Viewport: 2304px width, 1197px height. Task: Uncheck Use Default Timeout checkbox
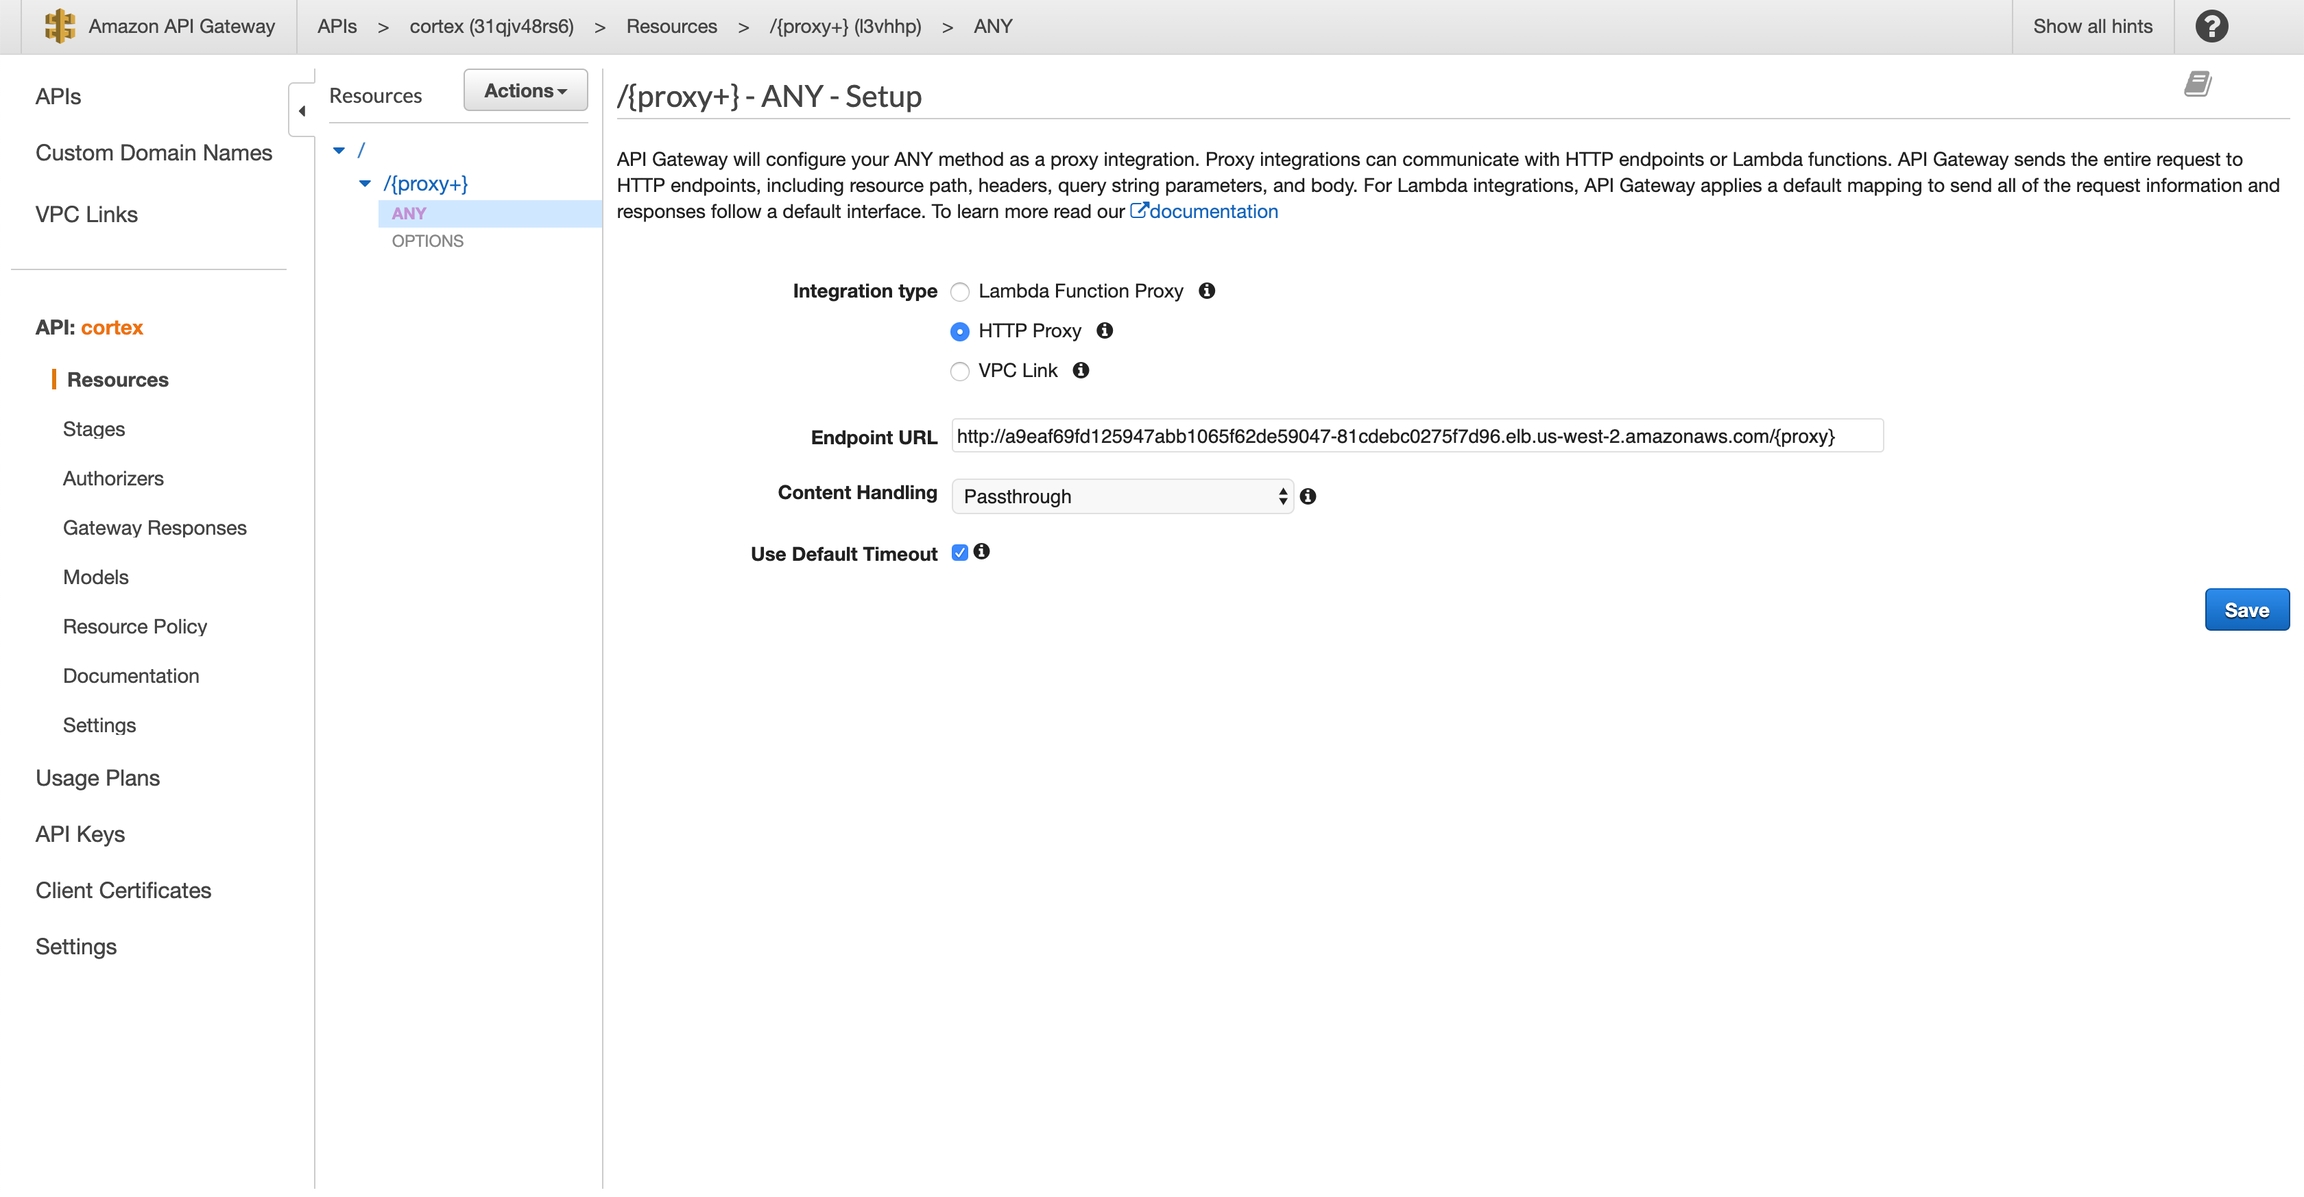[x=960, y=553]
